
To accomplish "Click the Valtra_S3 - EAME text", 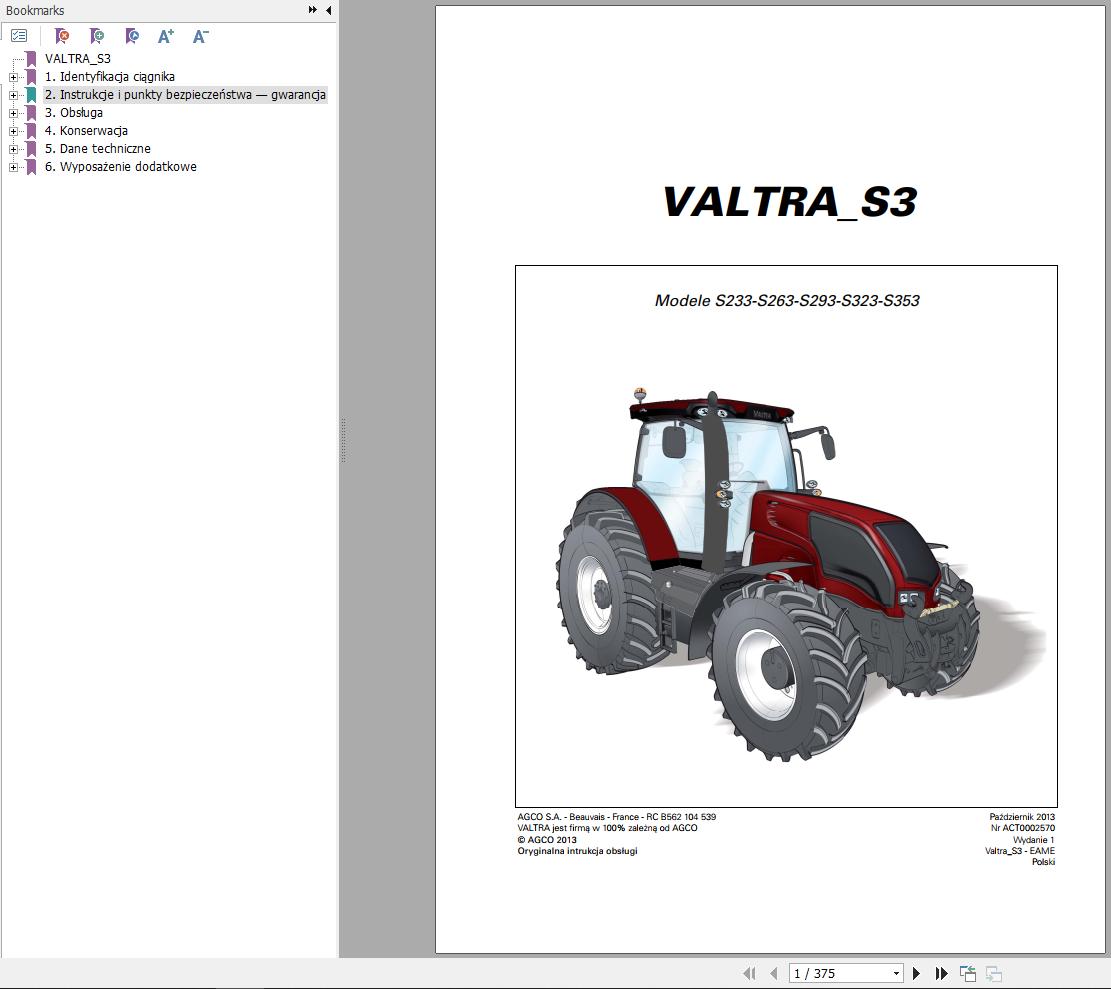I will (1020, 851).
